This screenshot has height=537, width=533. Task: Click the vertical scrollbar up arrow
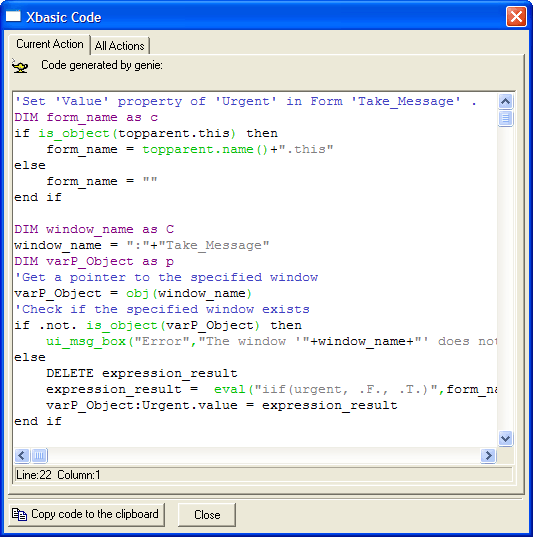(x=505, y=102)
